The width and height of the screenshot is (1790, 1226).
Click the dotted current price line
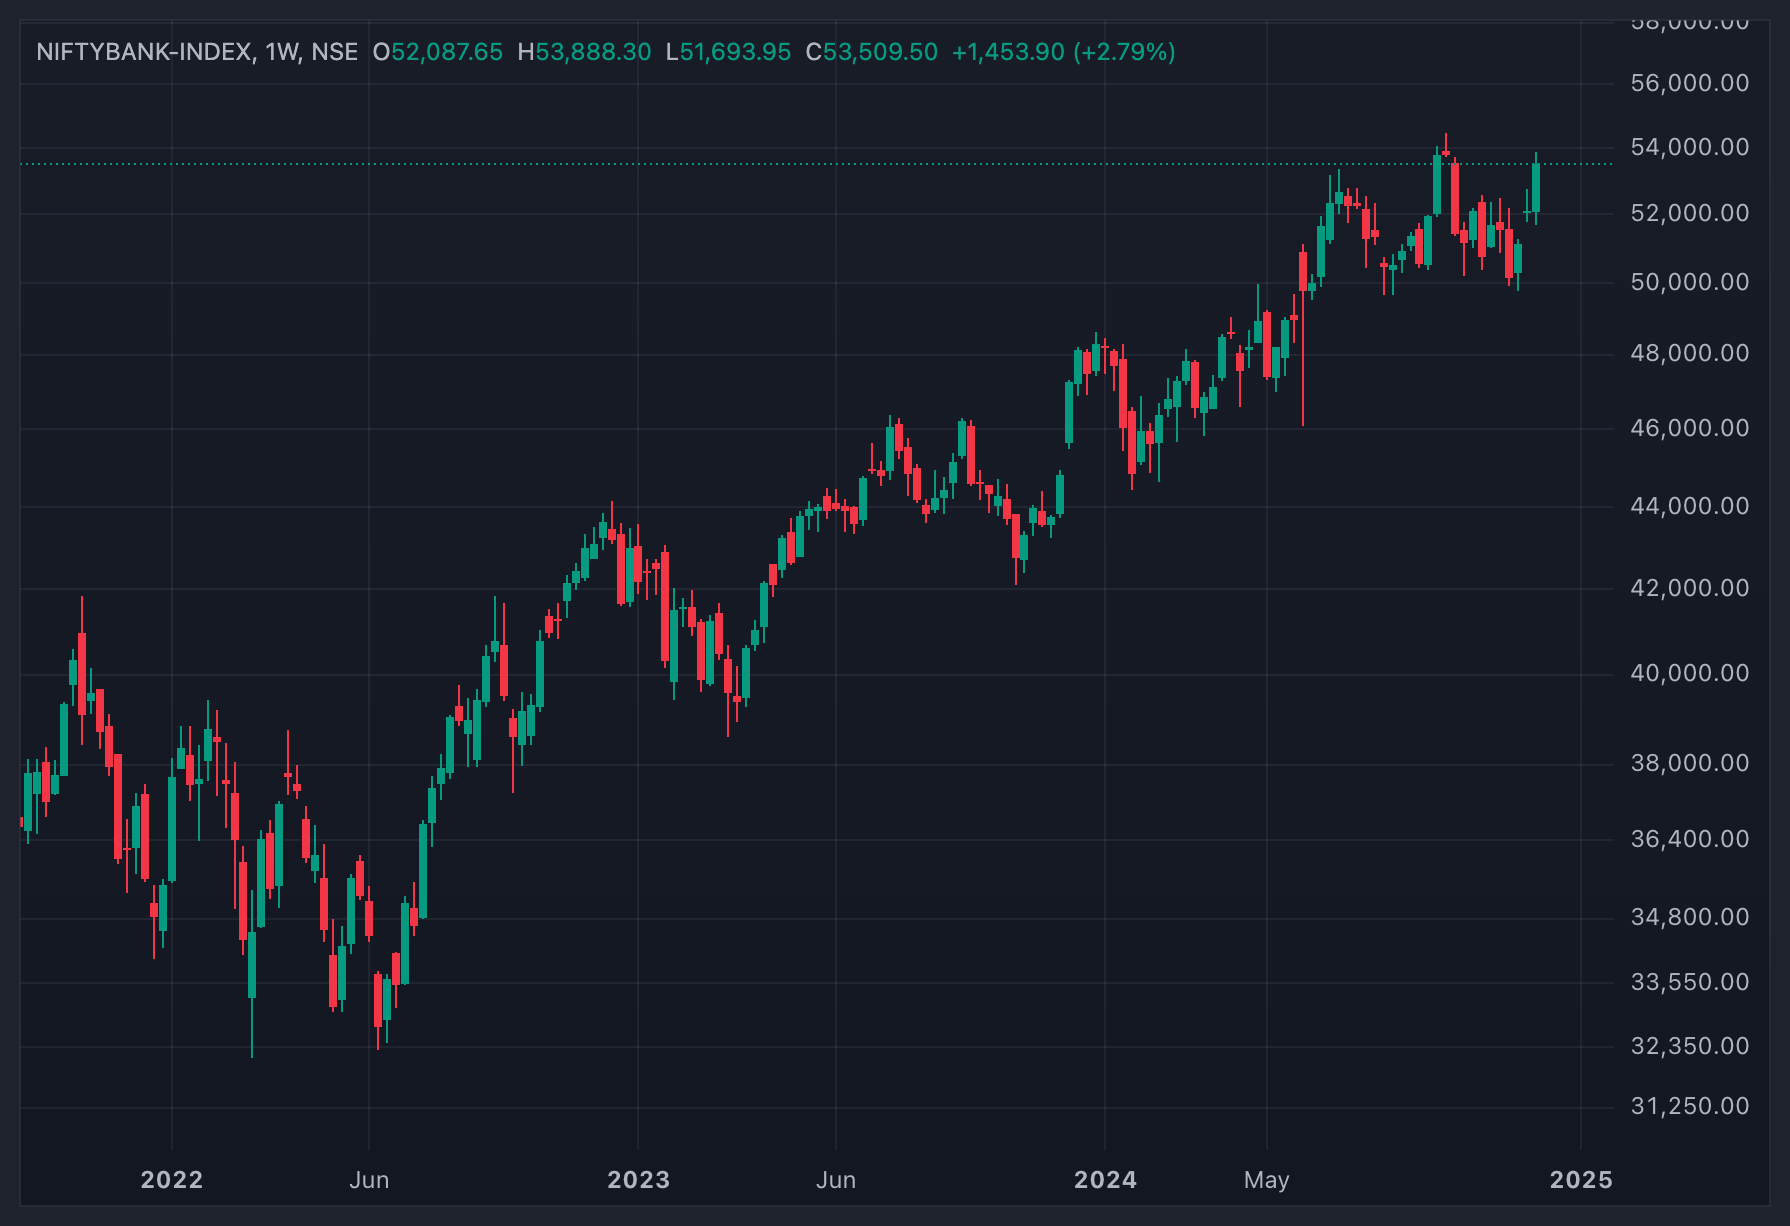(816, 164)
